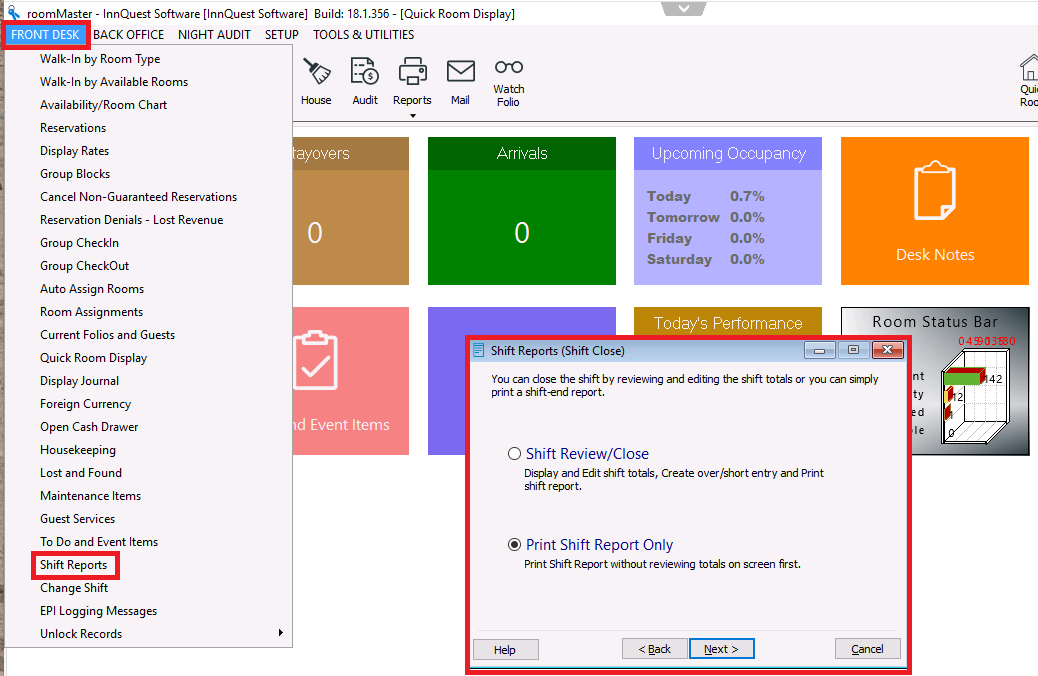The width and height of the screenshot is (1038, 676).
Task: Click the House broom icon in toolbar
Action: coord(316,73)
